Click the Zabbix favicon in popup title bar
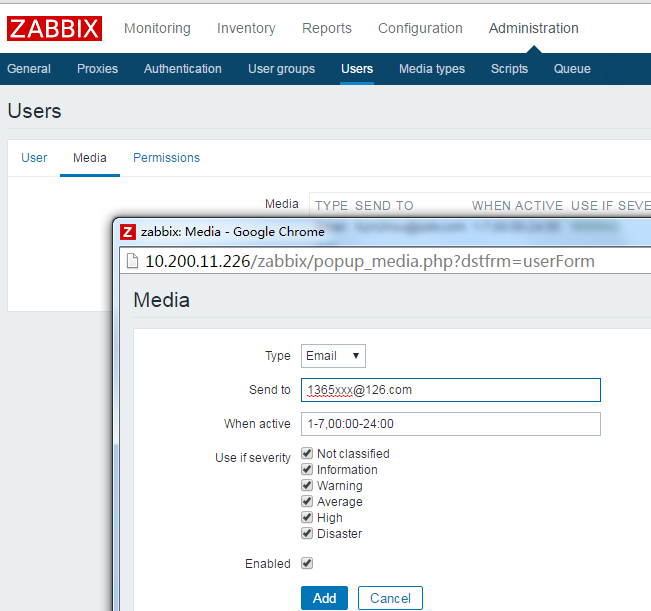Viewport: 651px width, 611px height. pos(128,232)
